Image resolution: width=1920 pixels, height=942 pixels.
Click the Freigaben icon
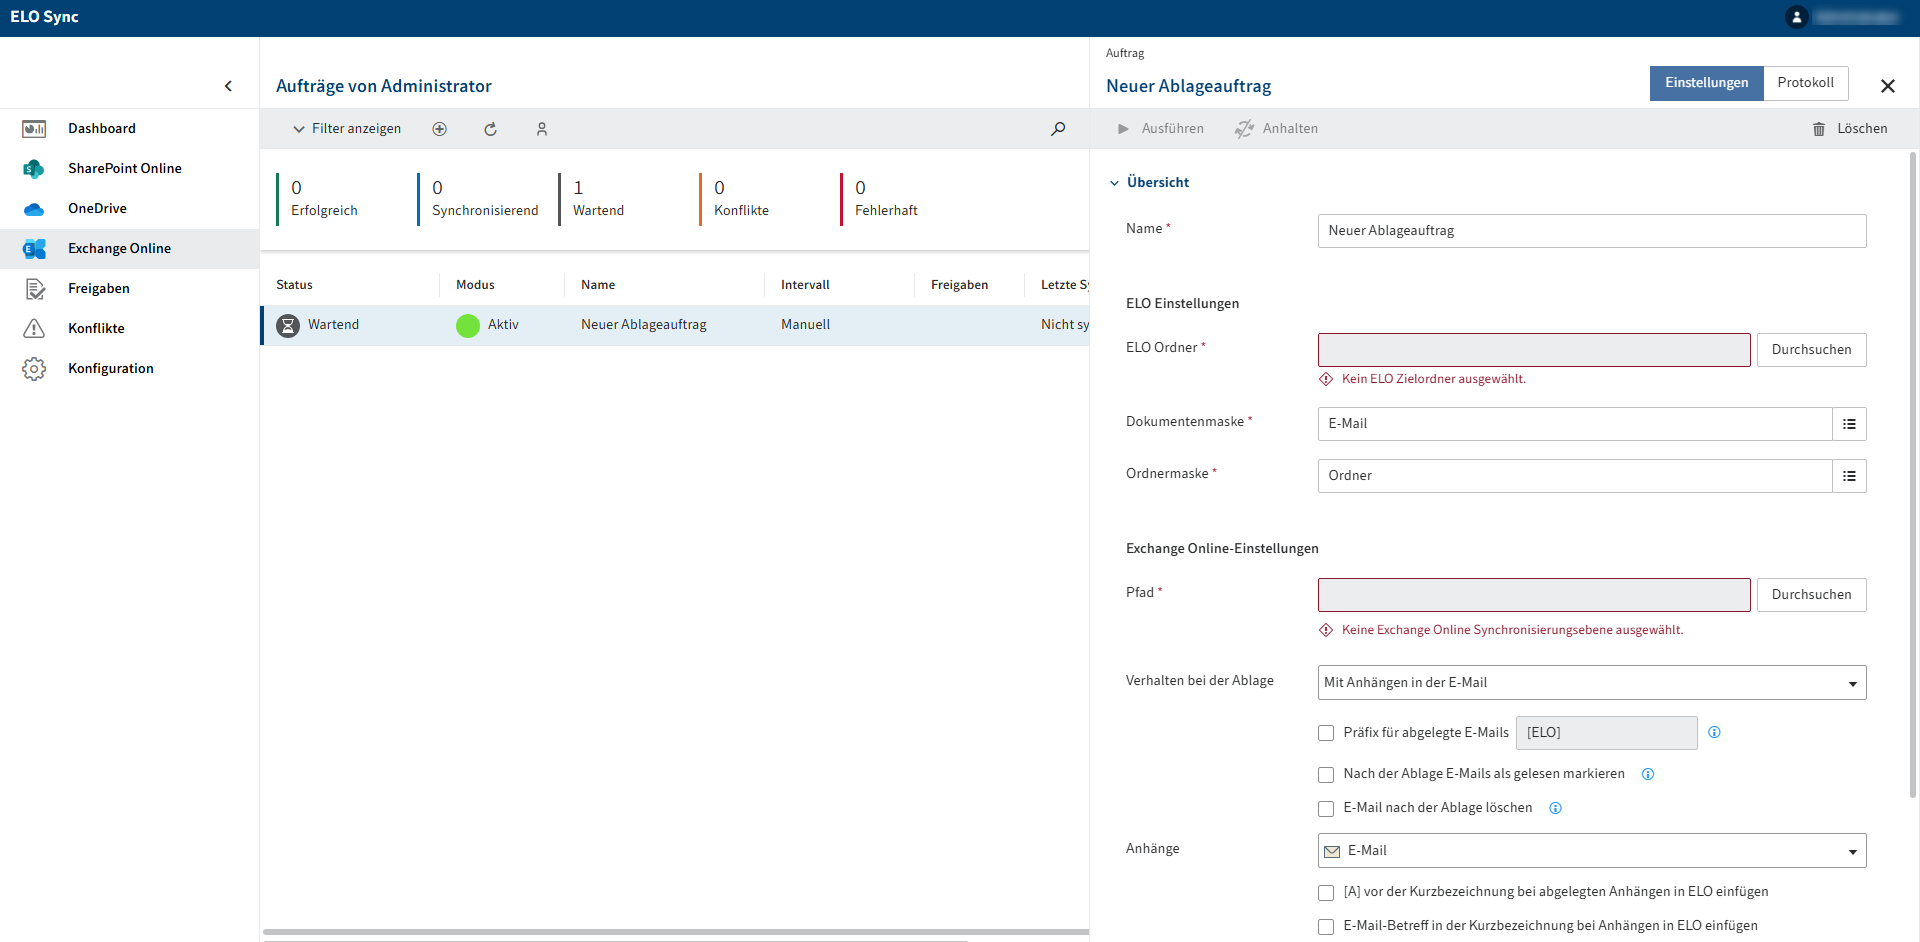34,289
